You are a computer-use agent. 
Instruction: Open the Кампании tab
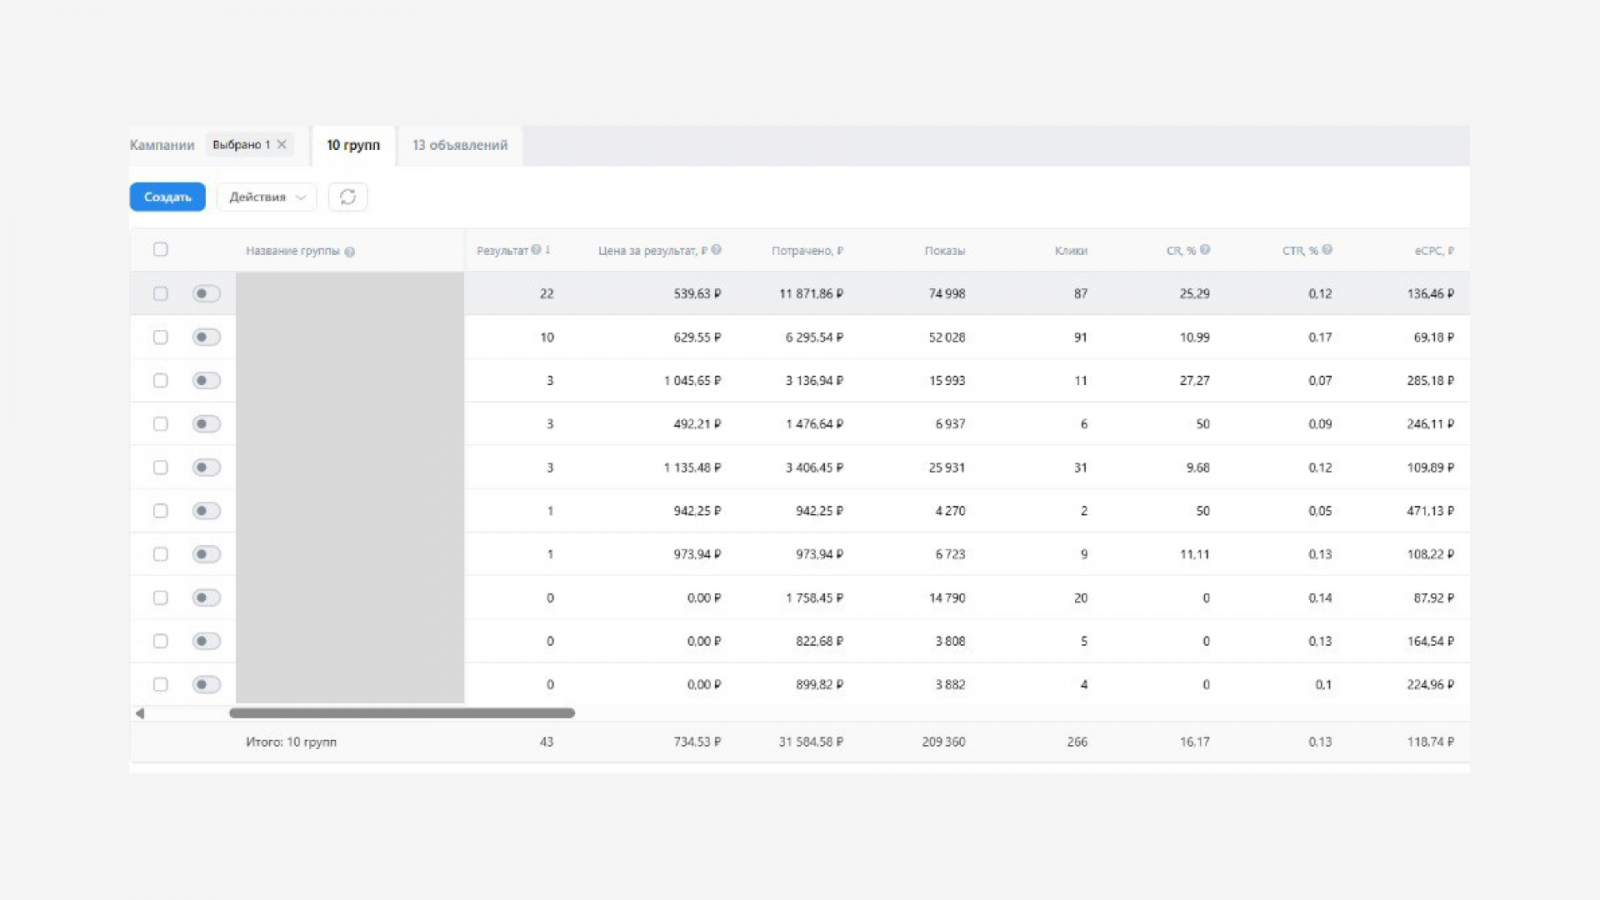coord(162,145)
